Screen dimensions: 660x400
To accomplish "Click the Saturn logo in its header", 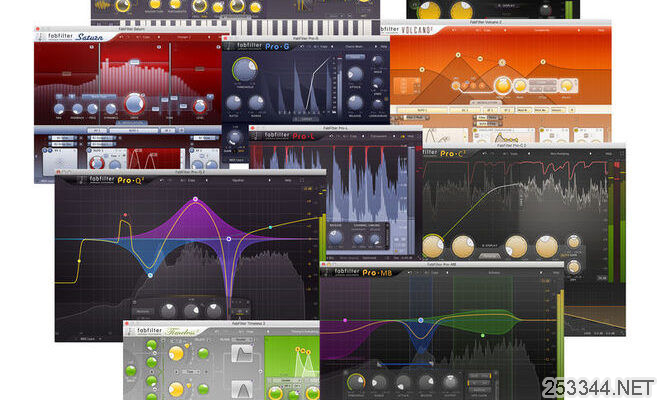I will point(89,37).
